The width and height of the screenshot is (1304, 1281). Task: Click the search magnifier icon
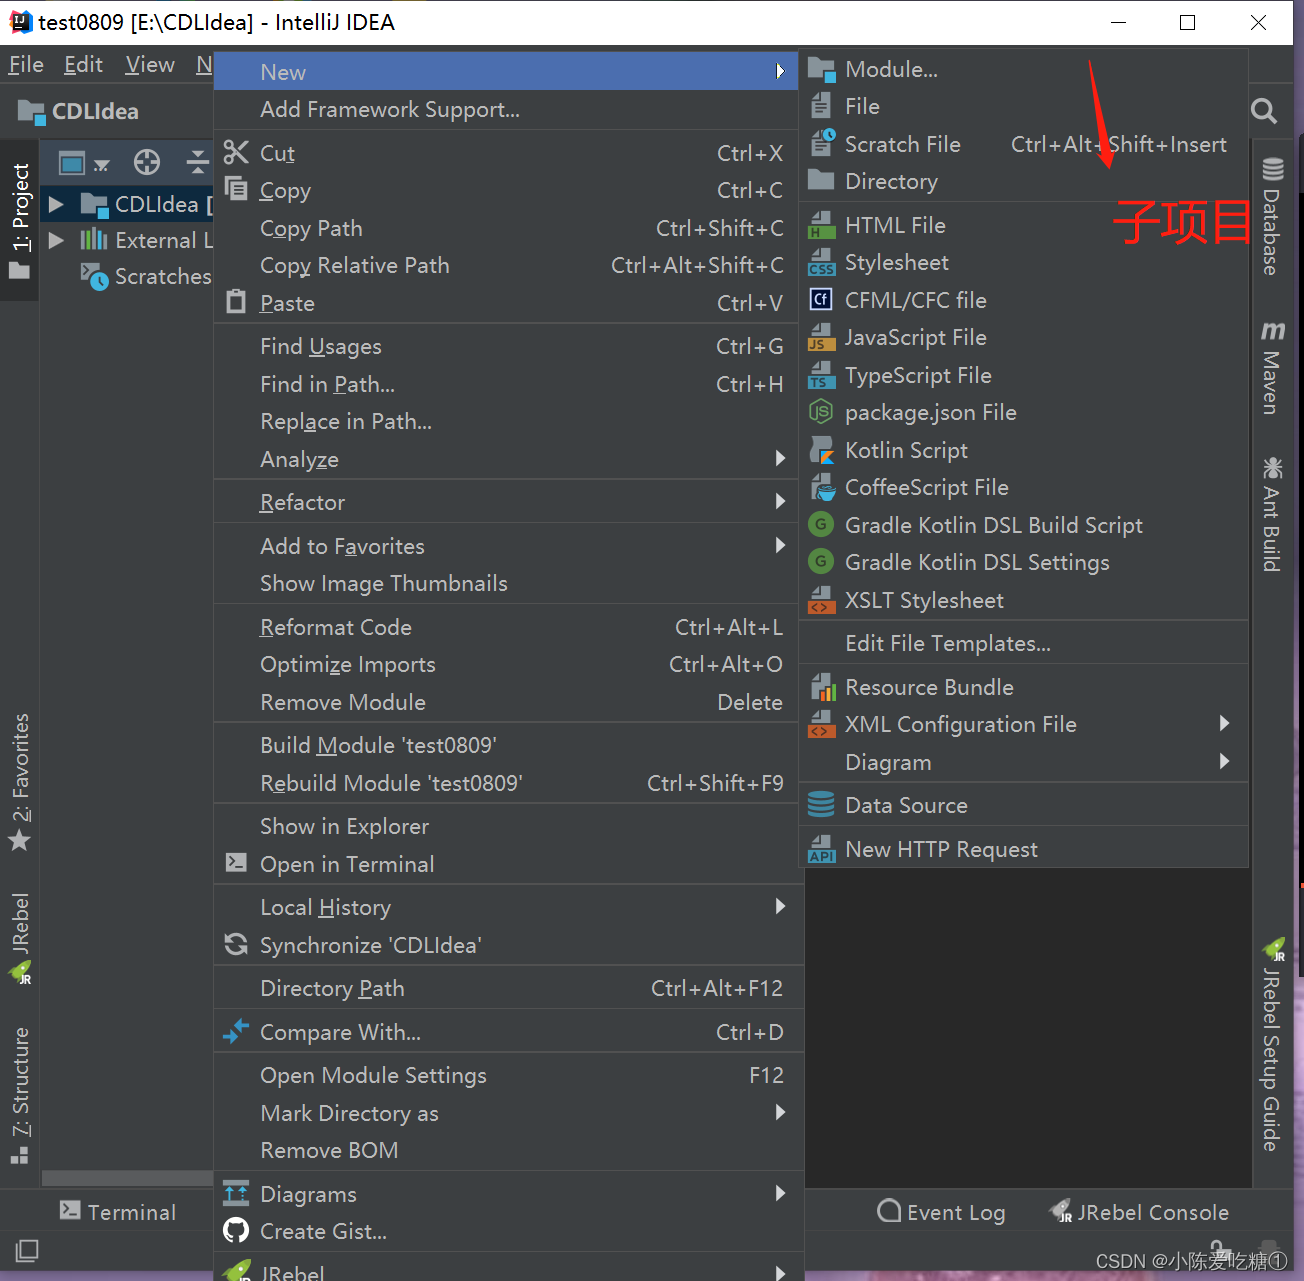click(x=1264, y=111)
